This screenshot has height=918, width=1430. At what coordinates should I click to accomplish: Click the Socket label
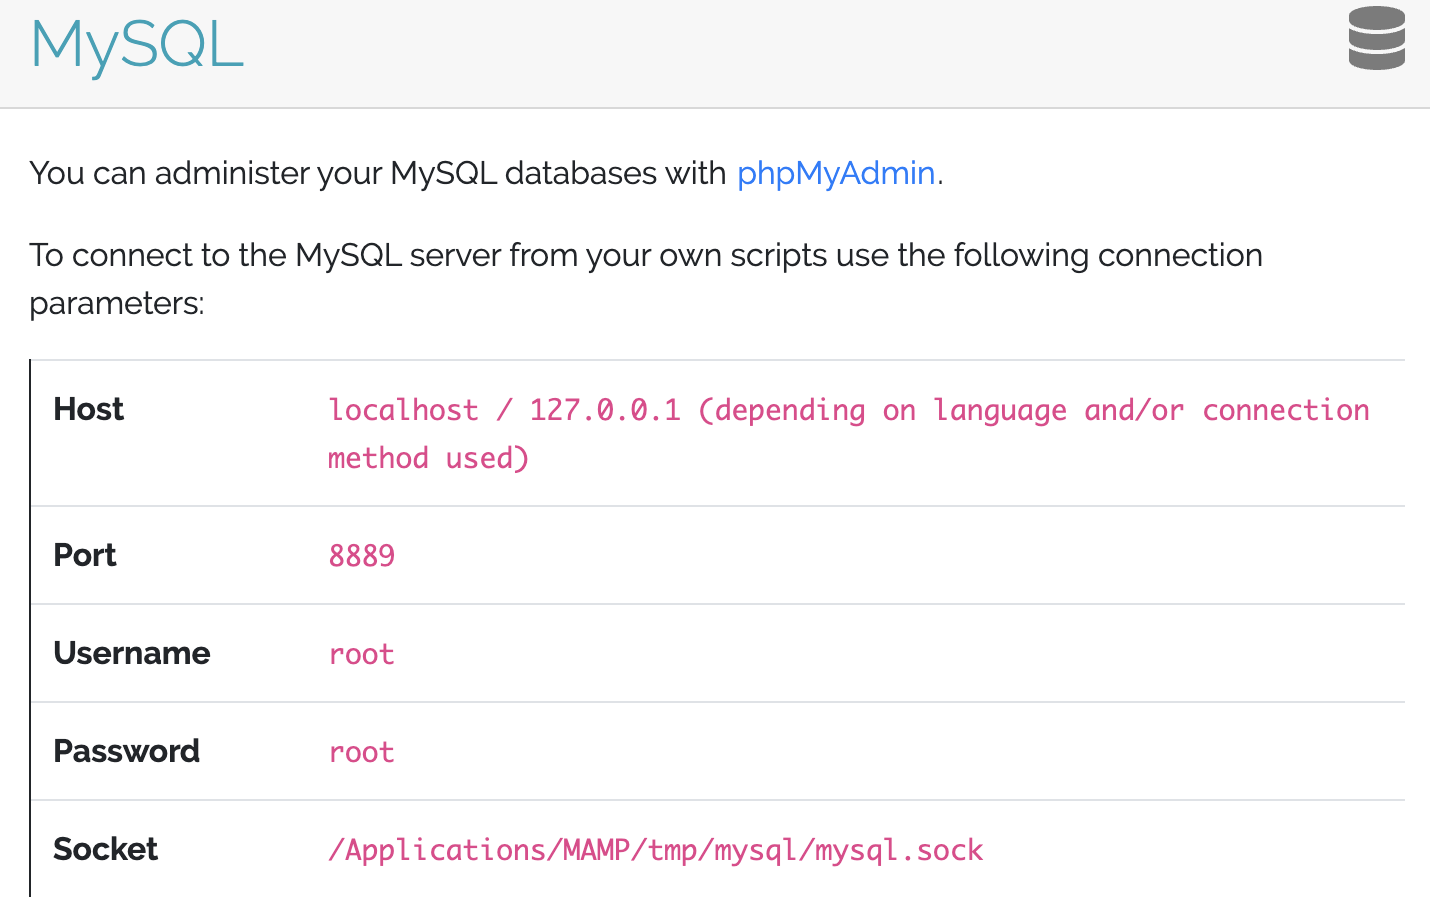(x=105, y=849)
